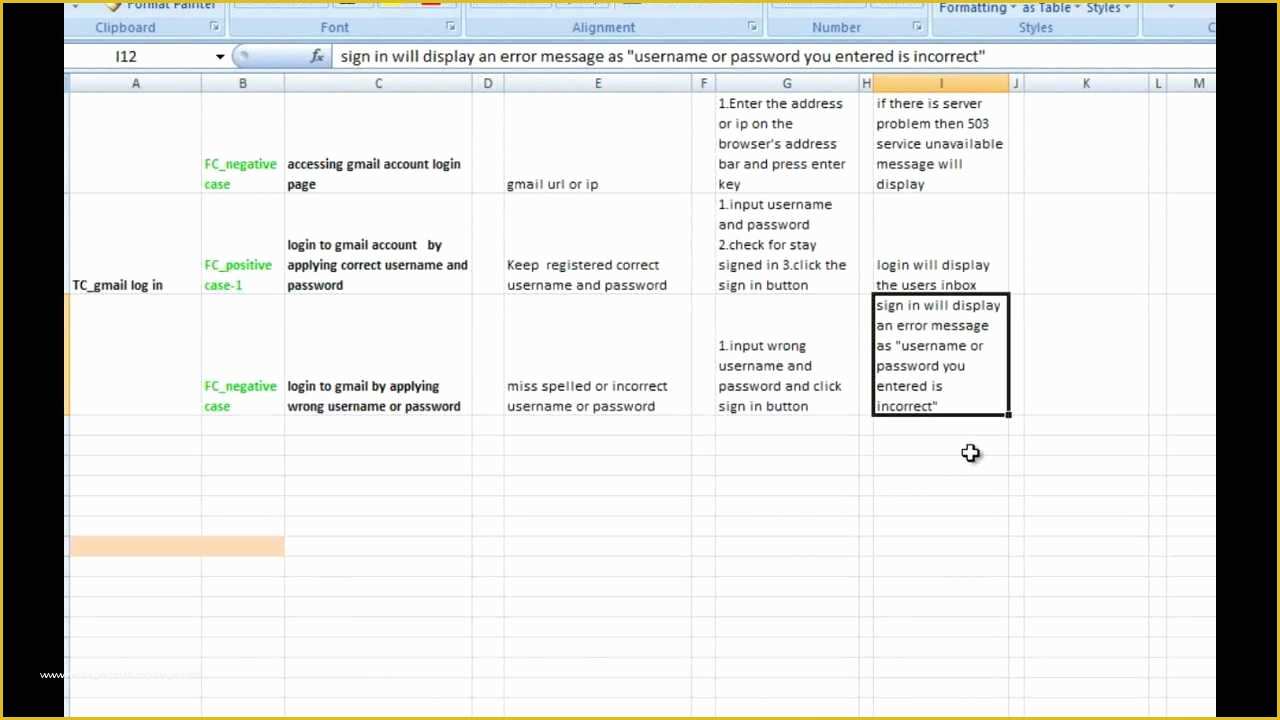1280x720 pixels.
Task: Click the Clipboard group label
Action: point(125,27)
